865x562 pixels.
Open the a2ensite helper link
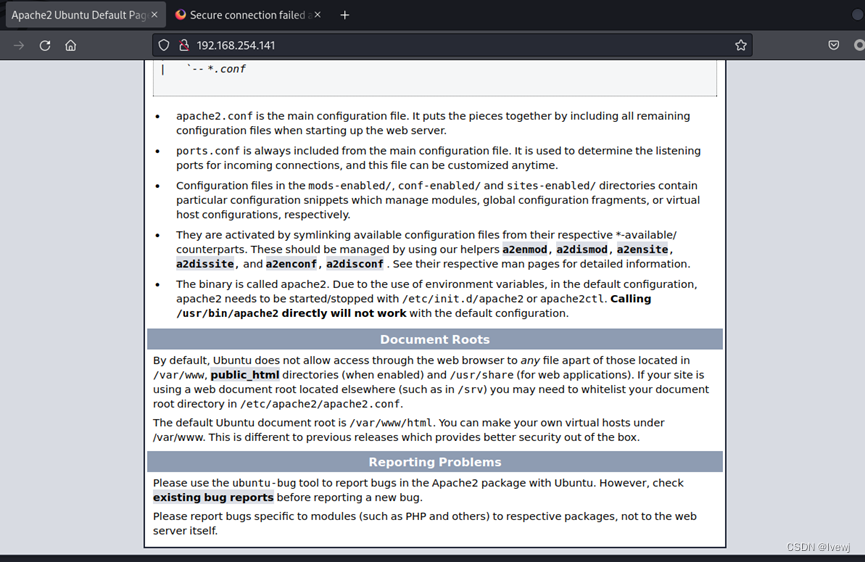pyautogui.click(x=642, y=249)
